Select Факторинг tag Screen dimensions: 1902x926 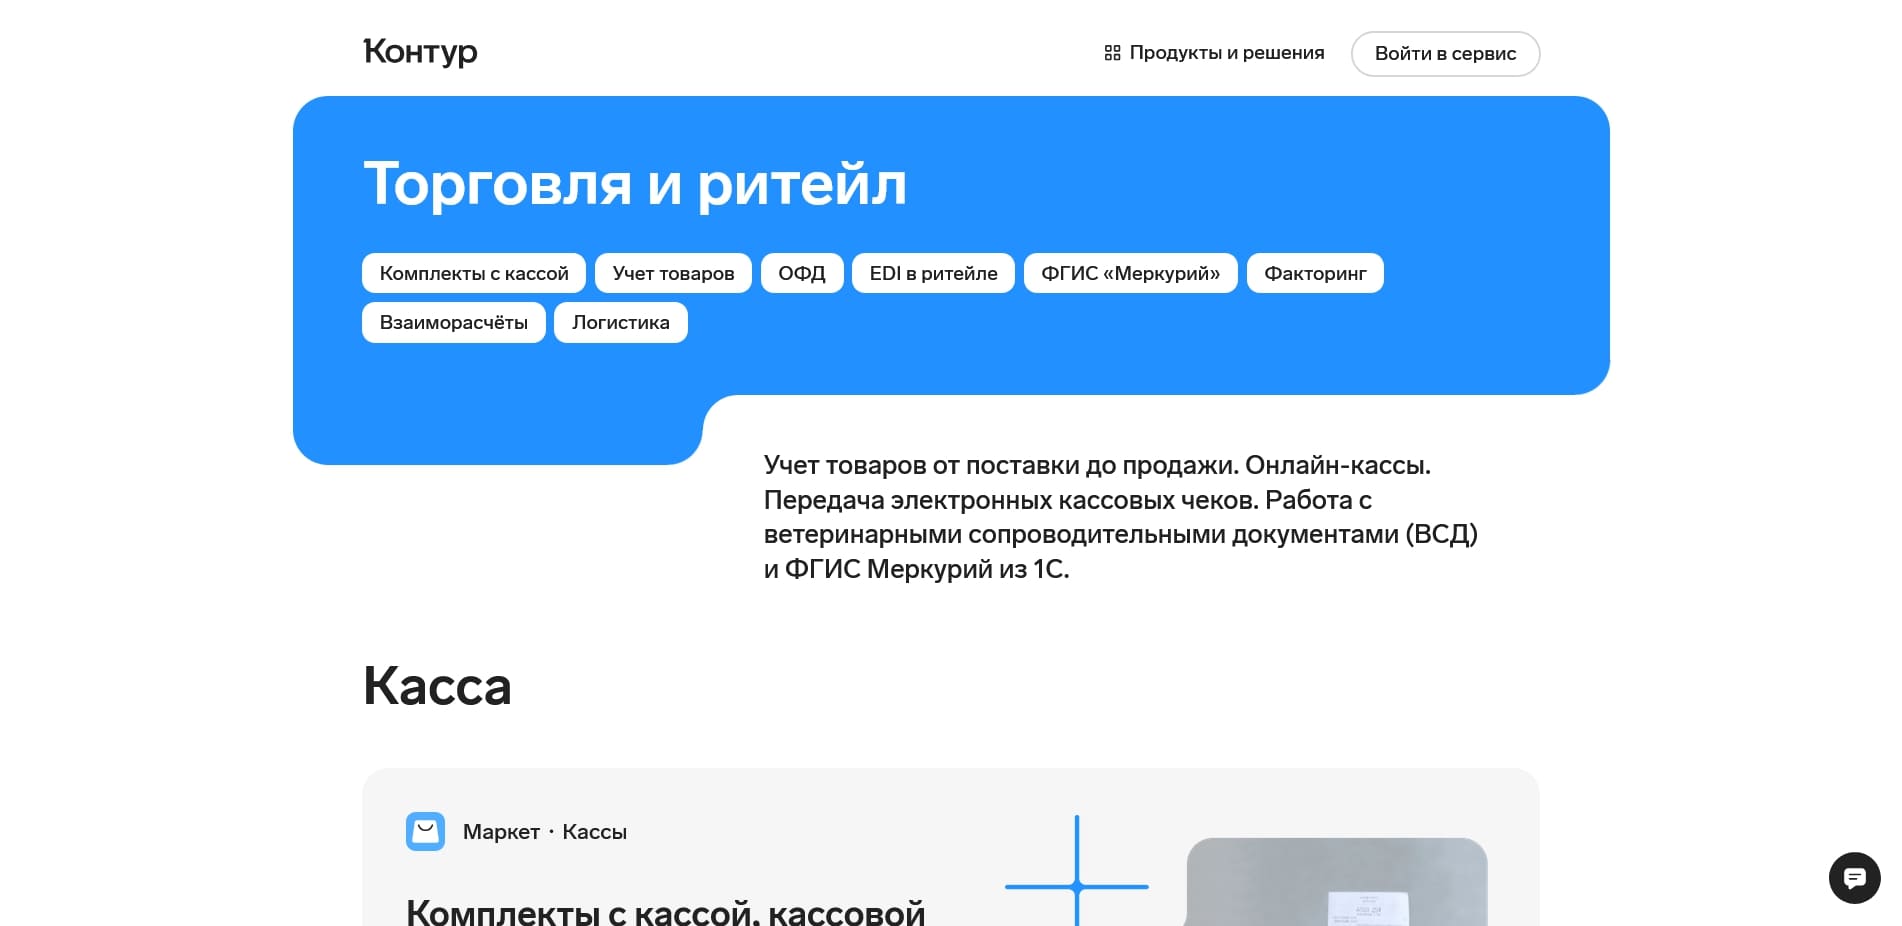(x=1315, y=273)
